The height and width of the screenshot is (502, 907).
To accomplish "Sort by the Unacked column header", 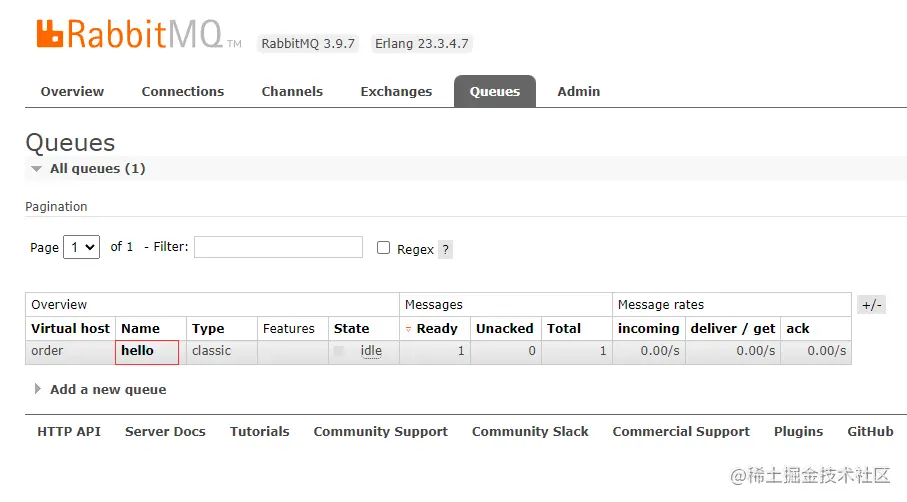I will pyautogui.click(x=504, y=328).
